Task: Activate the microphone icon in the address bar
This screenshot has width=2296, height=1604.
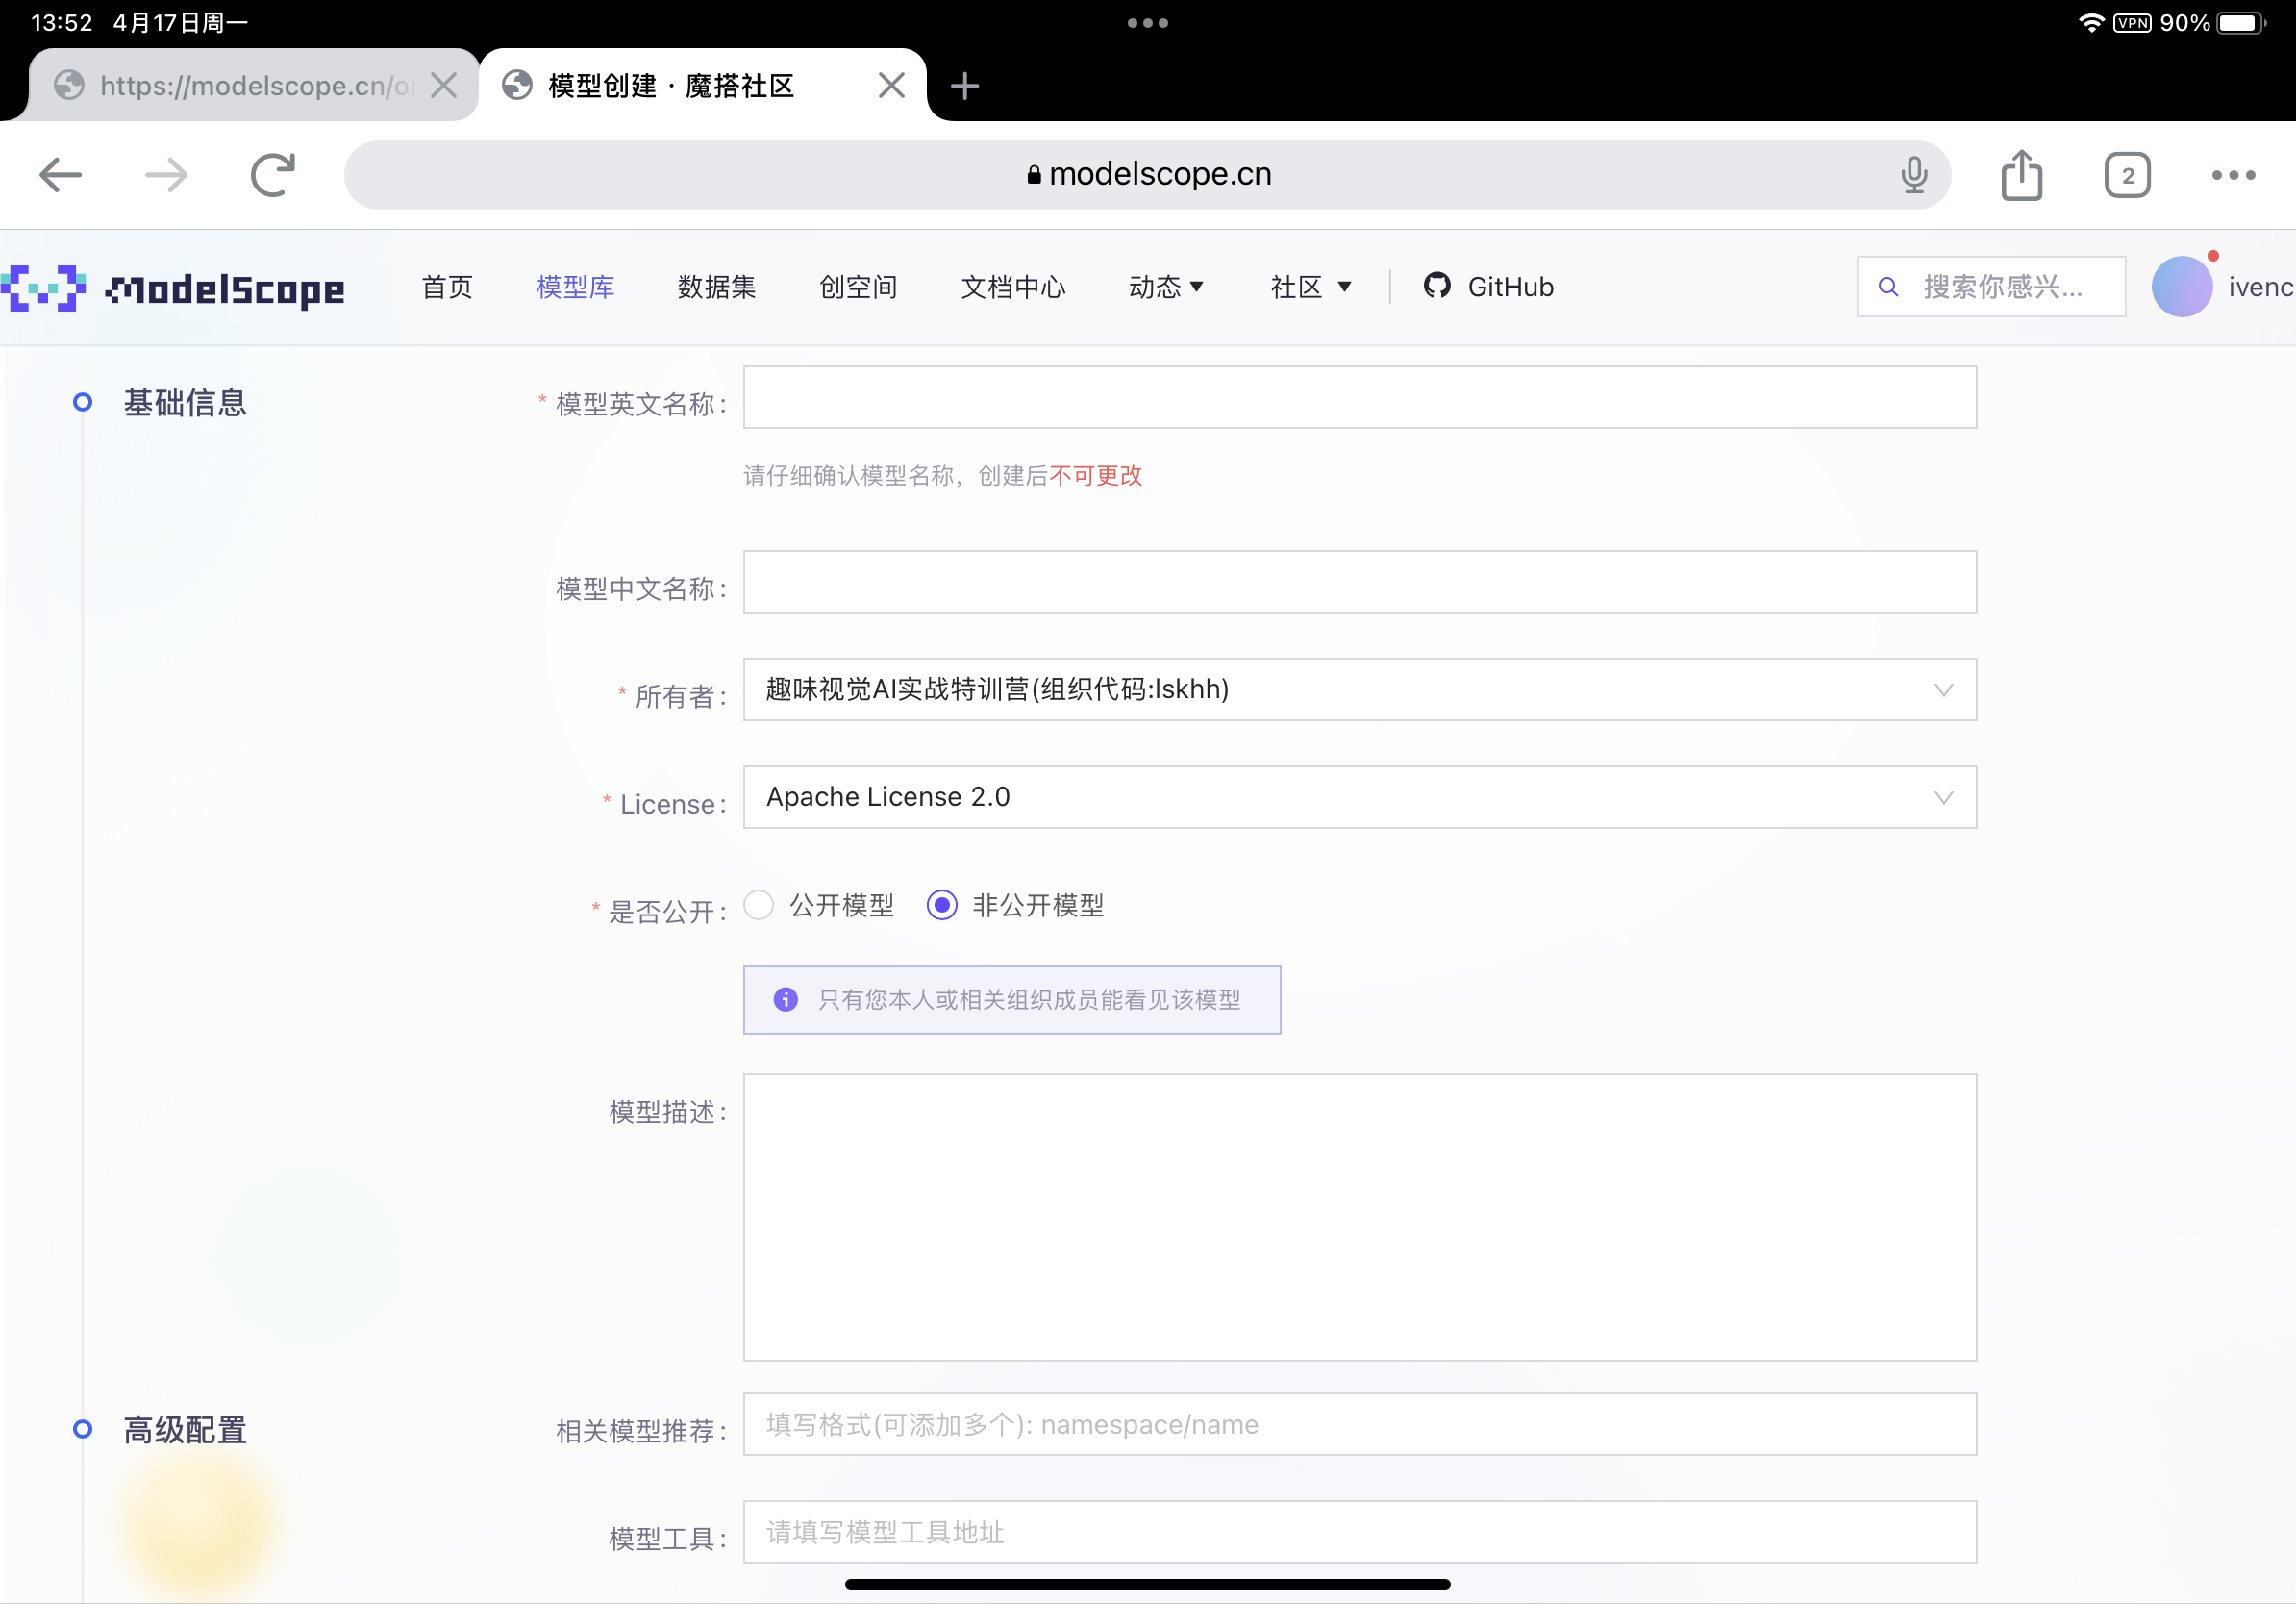Action: coord(1913,174)
